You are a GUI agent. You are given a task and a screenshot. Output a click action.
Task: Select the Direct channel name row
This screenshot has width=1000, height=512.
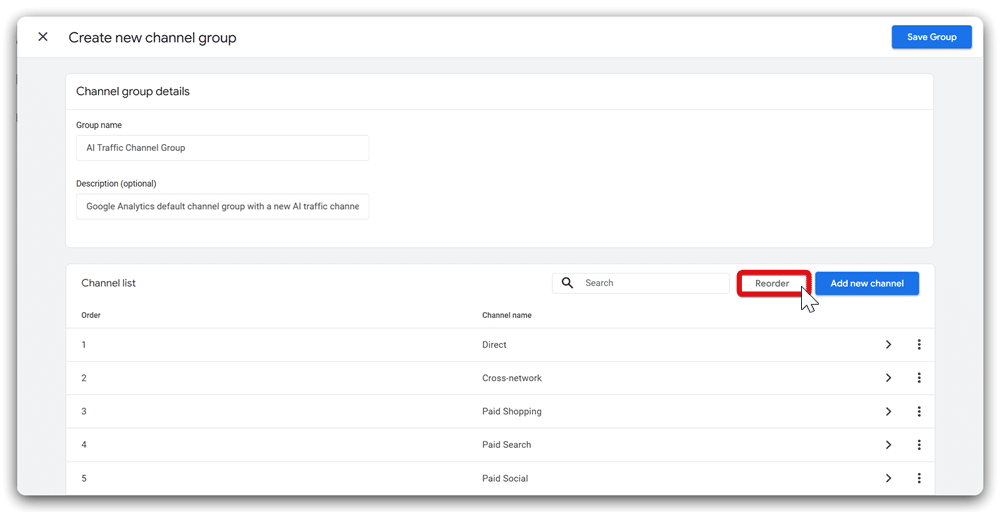pos(494,345)
